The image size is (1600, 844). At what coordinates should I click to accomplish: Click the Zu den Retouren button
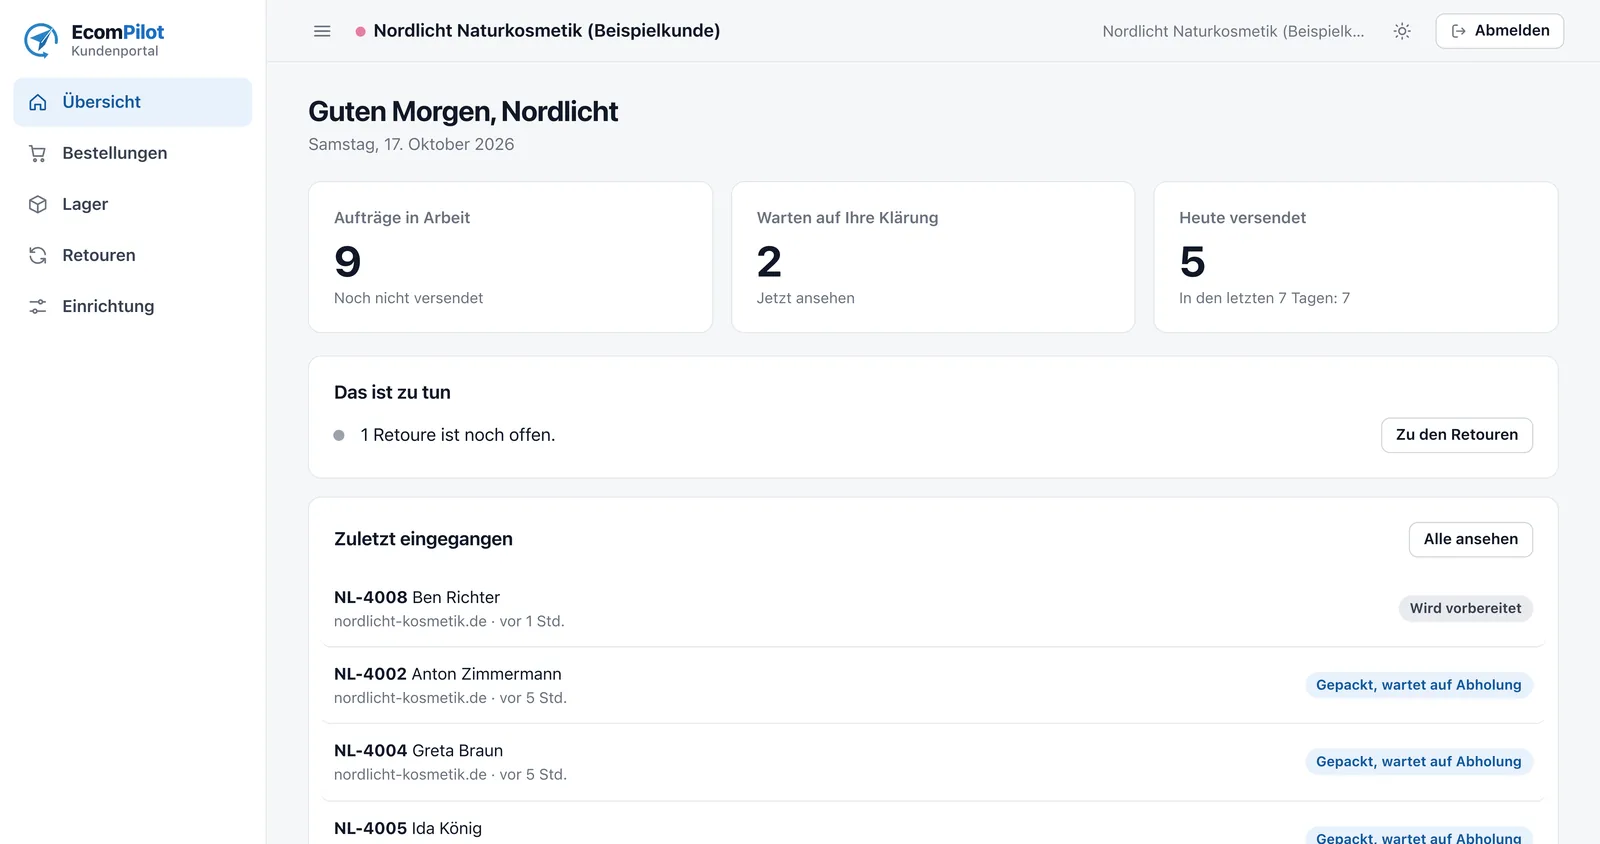tap(1456, 435)
